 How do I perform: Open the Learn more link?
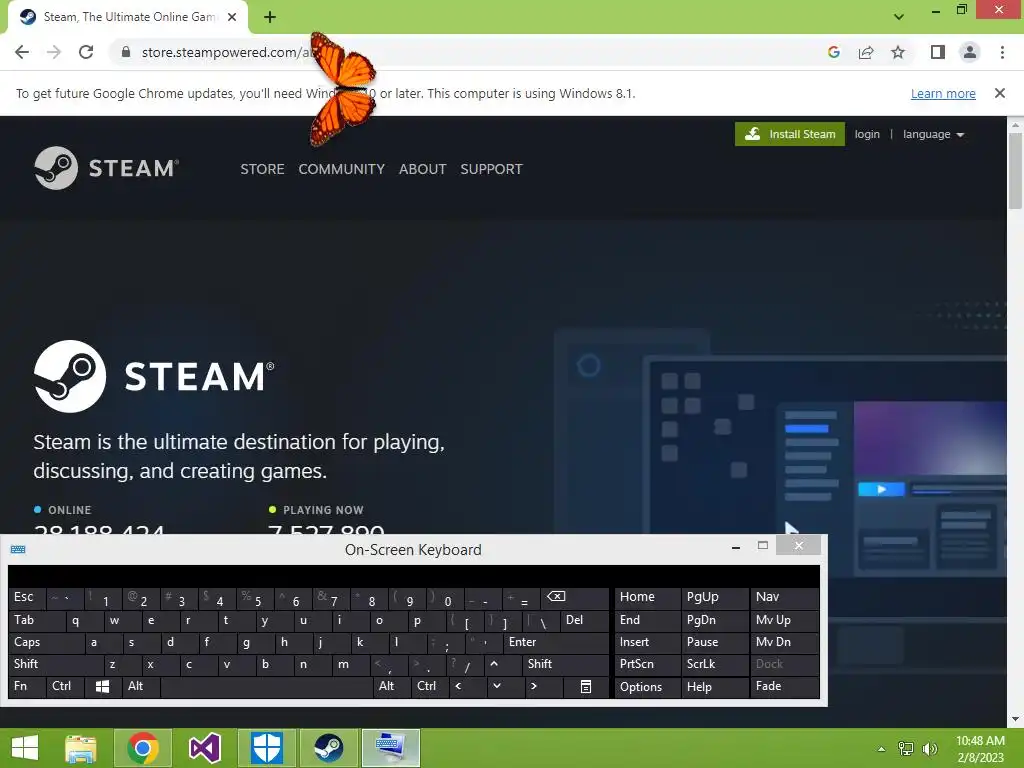943,93
